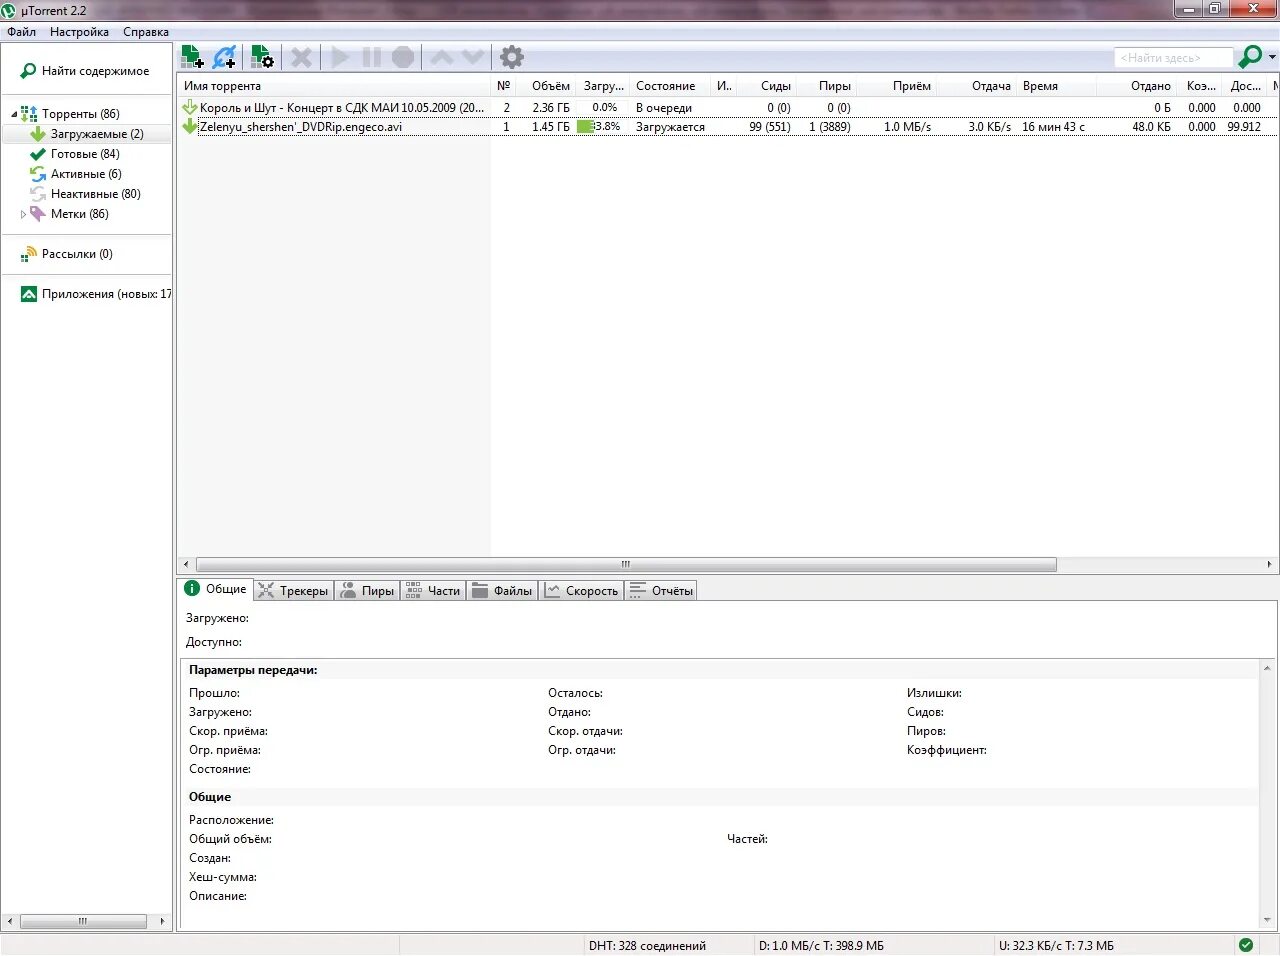Viewport: 1280px width, 956px height.
Task: Move torrent up in queue
Action: click(x=441, y=57)
